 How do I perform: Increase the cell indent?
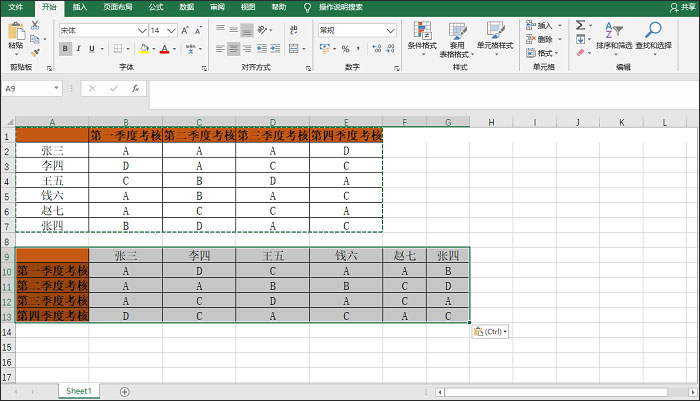tap(275, 48)
